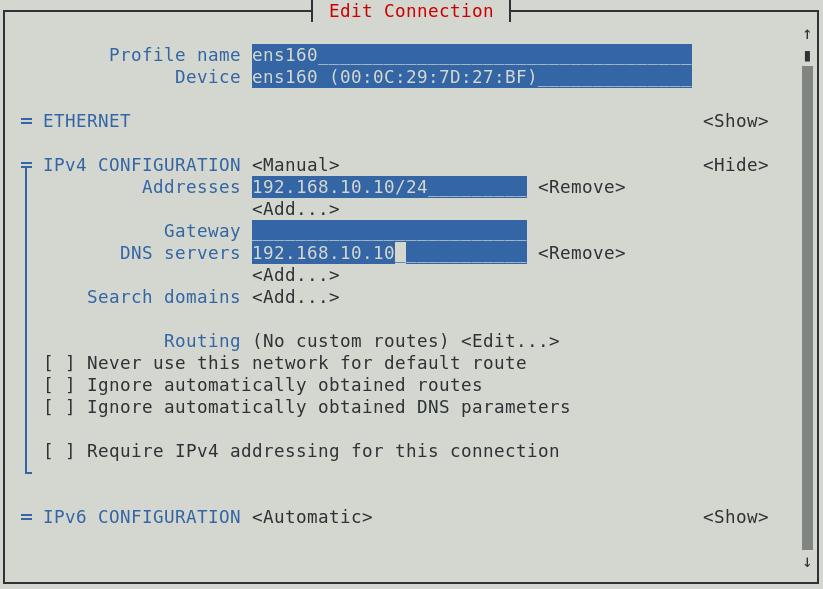Add another DNS server

[x=295, y=275]
